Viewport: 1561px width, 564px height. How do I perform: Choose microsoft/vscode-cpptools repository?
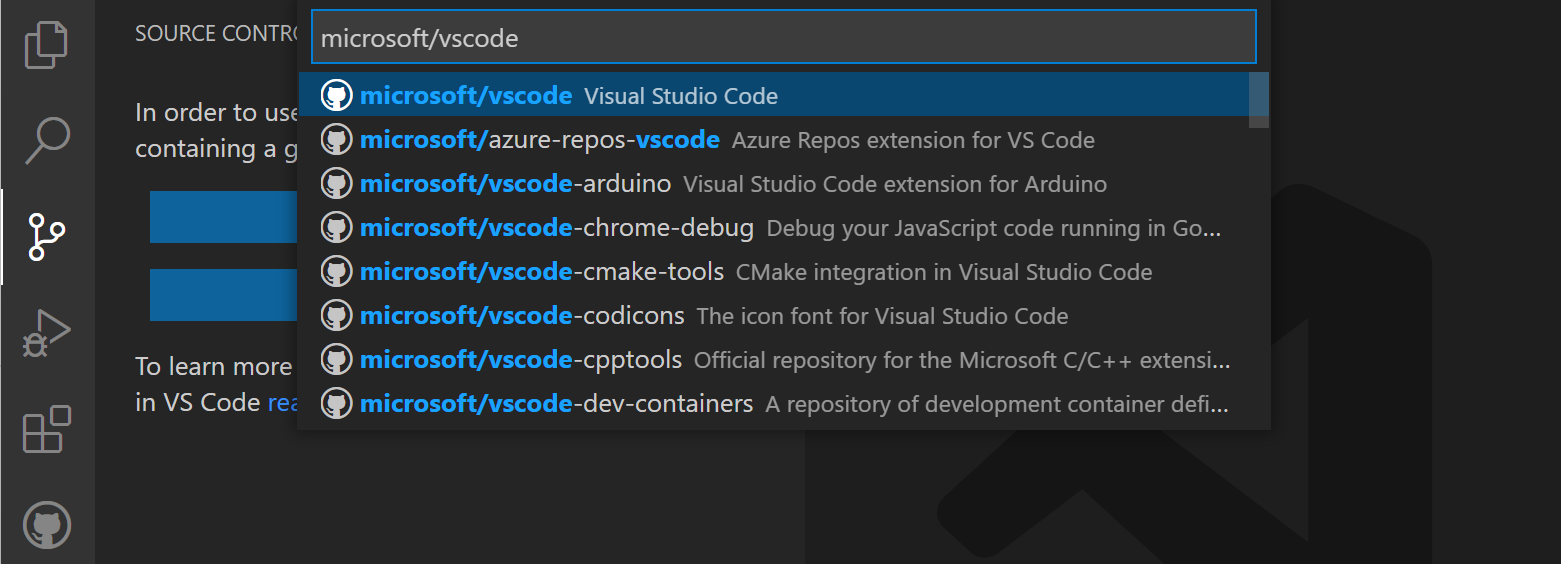(x=521, y=360)
